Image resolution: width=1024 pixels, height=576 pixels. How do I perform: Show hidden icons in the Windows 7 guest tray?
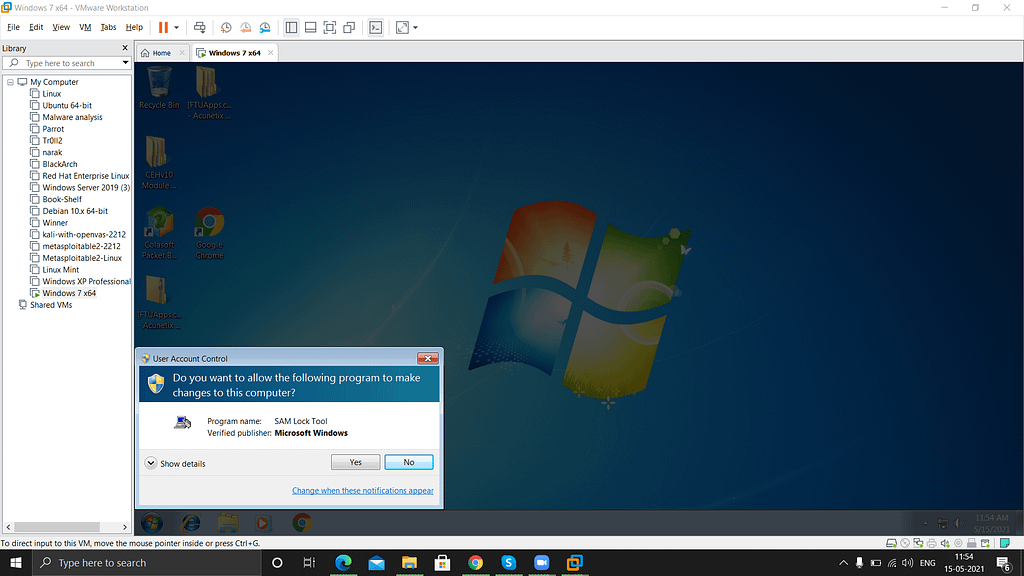[x=925, y=523]
